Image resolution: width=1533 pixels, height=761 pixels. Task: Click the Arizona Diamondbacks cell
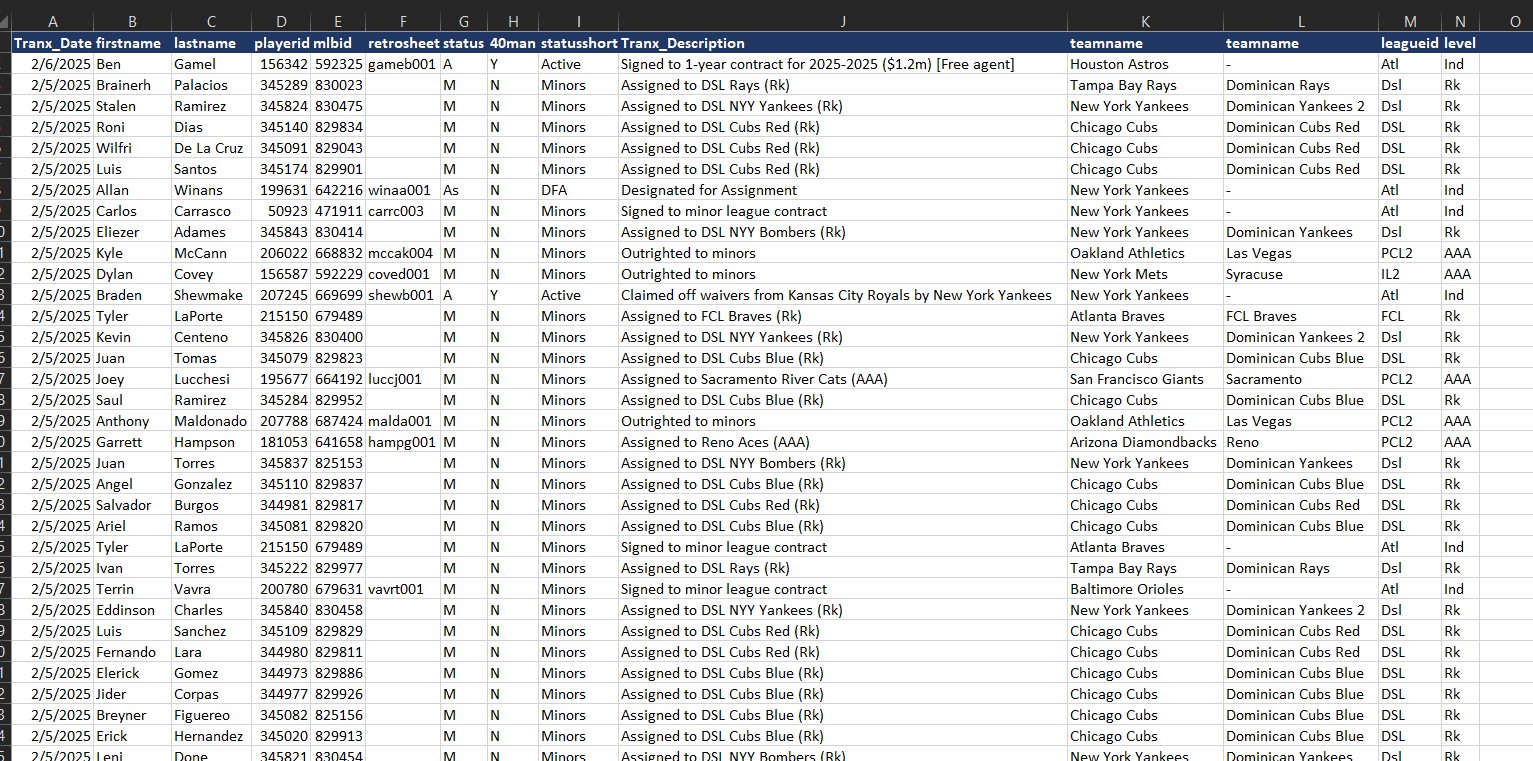pyautogui.click(x=1143, y=442)
